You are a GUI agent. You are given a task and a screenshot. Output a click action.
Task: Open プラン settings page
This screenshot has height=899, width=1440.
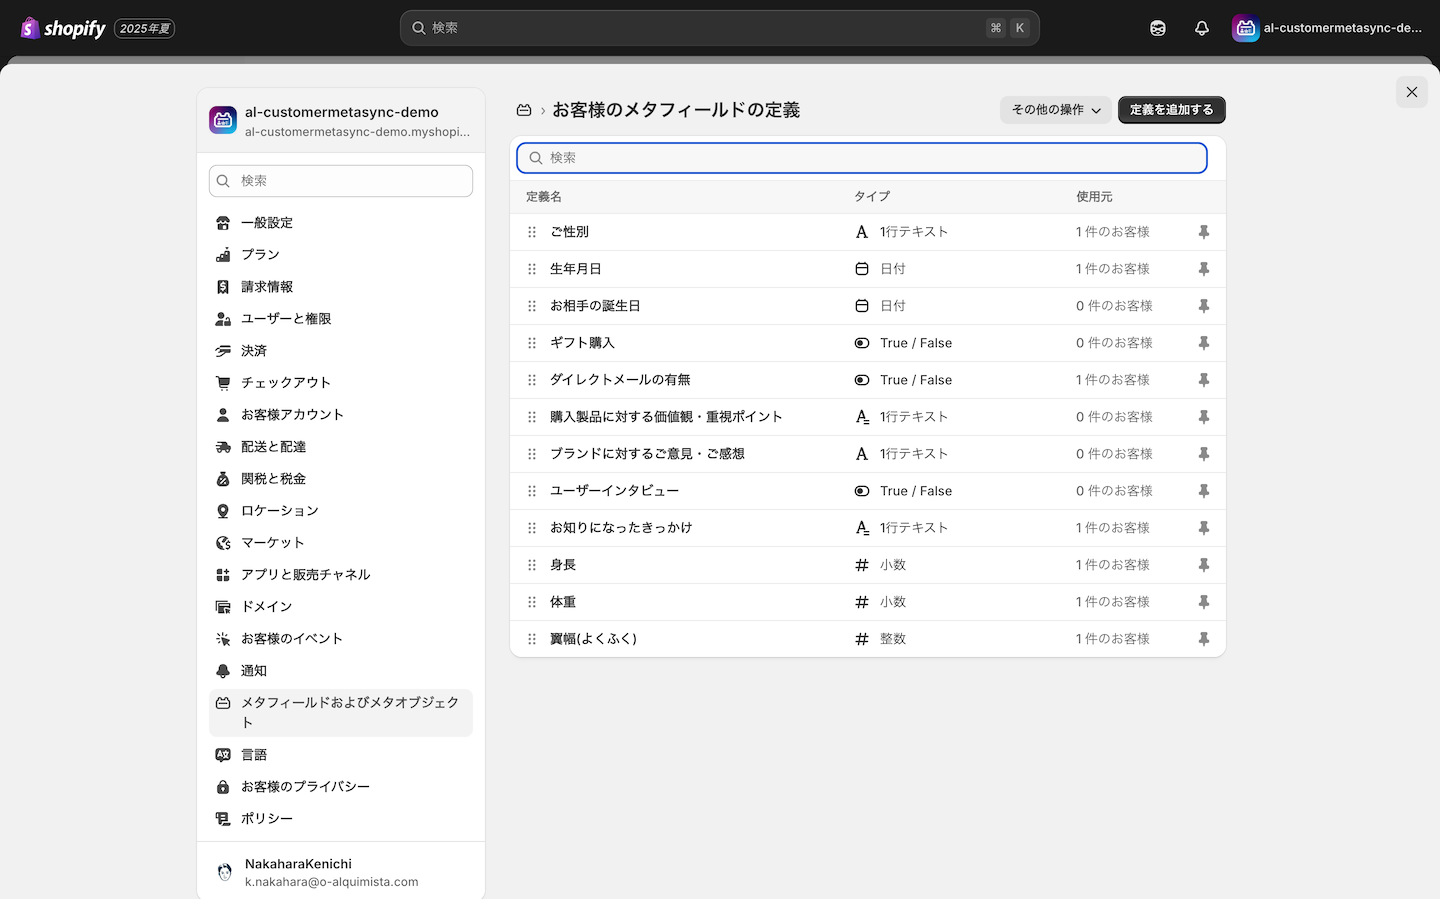[341, 255]
